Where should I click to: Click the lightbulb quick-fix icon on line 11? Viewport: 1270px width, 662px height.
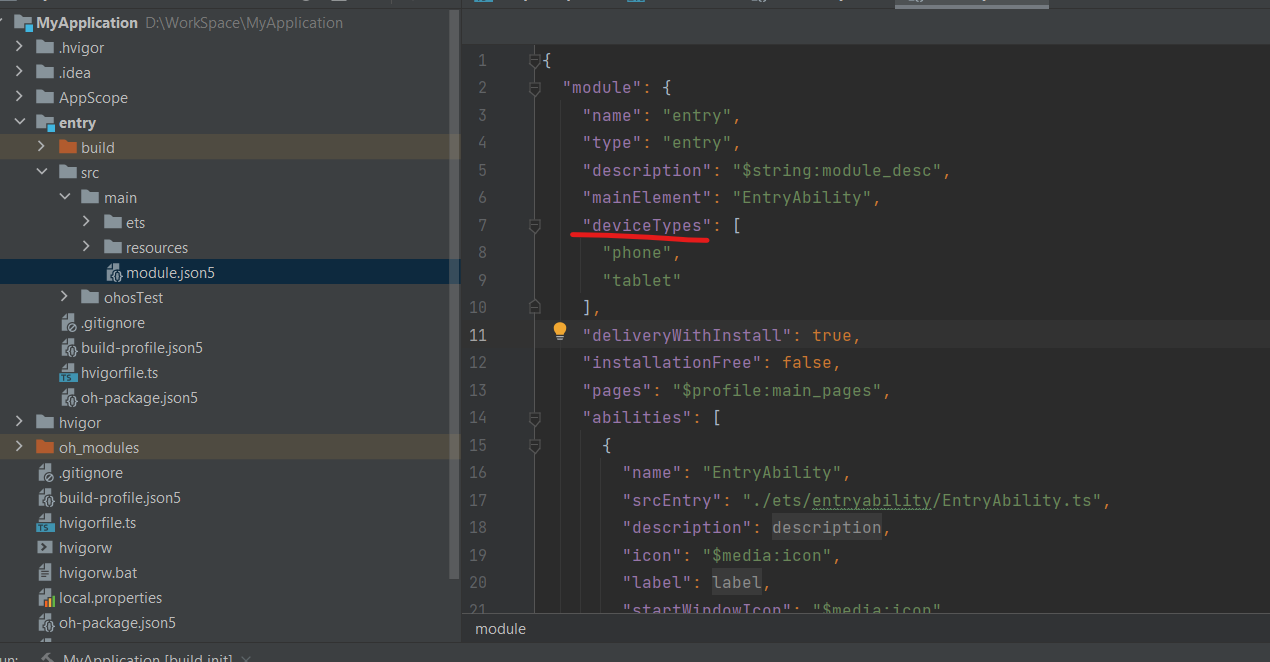click(560, 331)
